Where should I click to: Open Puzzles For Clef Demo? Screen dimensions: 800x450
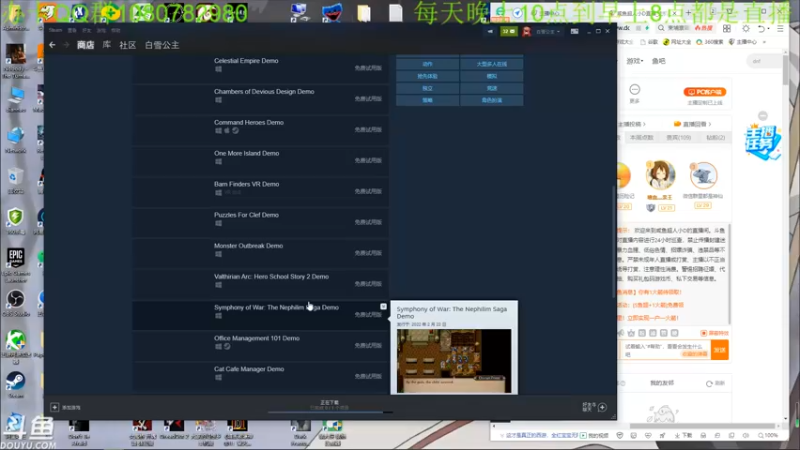246,215
